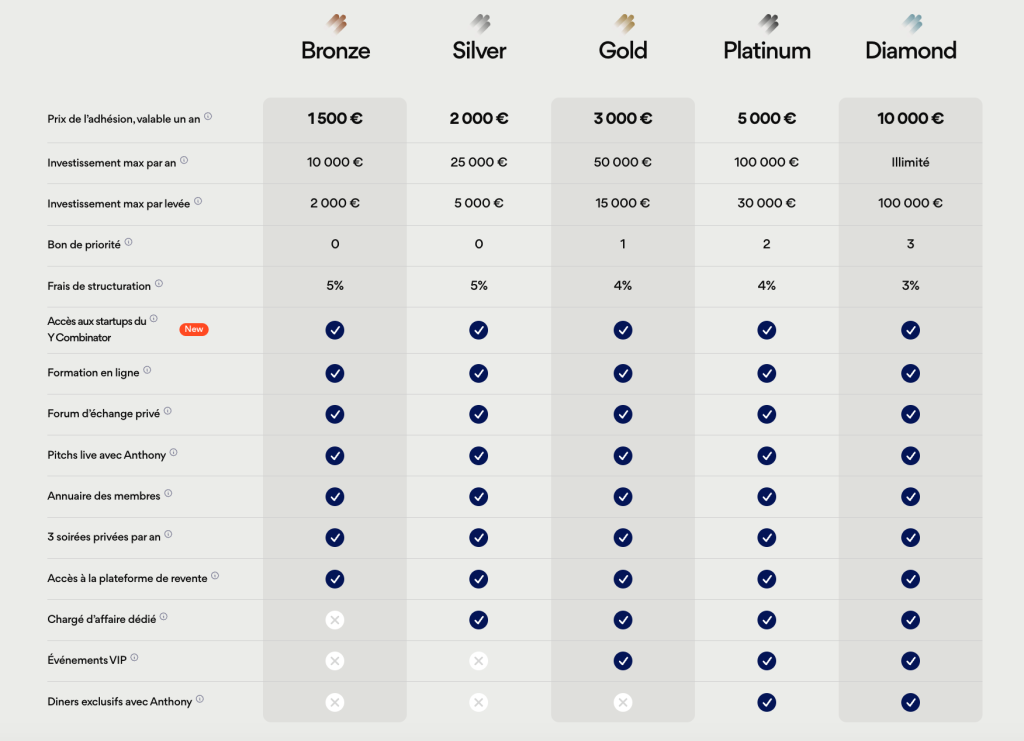
Task: Click the 10 000 € Diamond price
Action: pyautogui.click(x=910, y=119)
